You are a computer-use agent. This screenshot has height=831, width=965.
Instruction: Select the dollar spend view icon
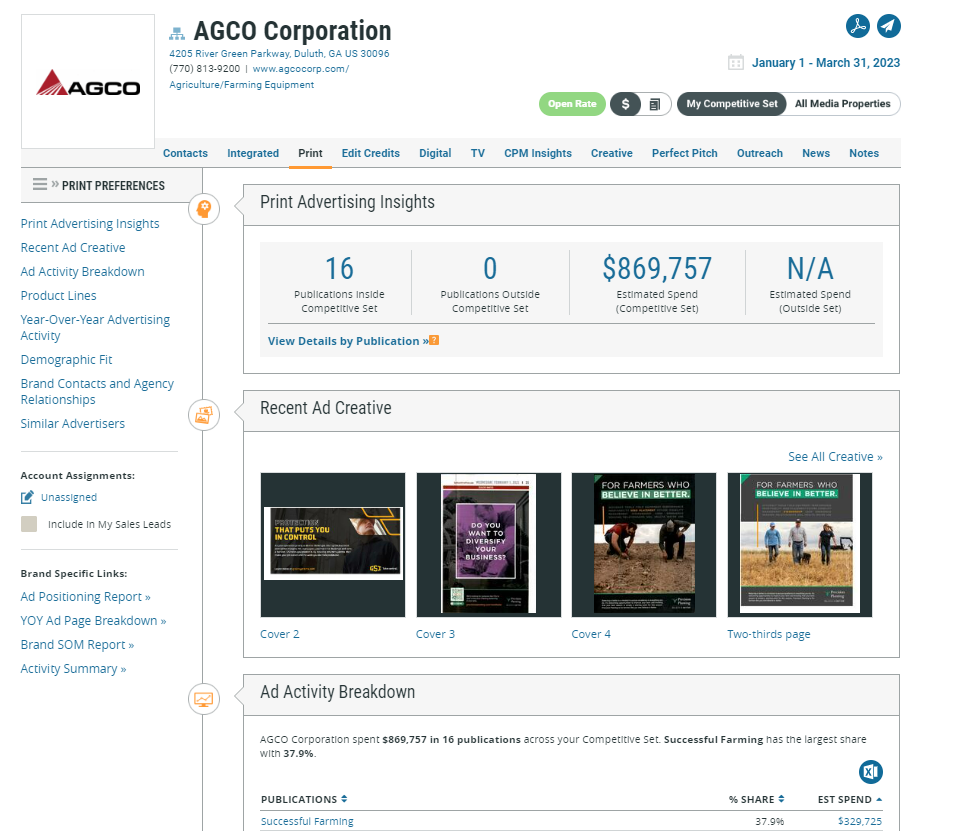625,104
